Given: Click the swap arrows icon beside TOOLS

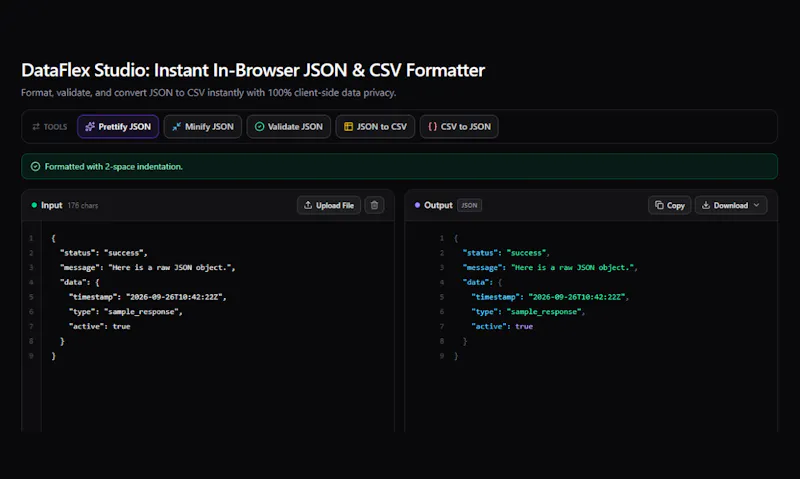Looking at the screenshot, I should pos(36,127).
